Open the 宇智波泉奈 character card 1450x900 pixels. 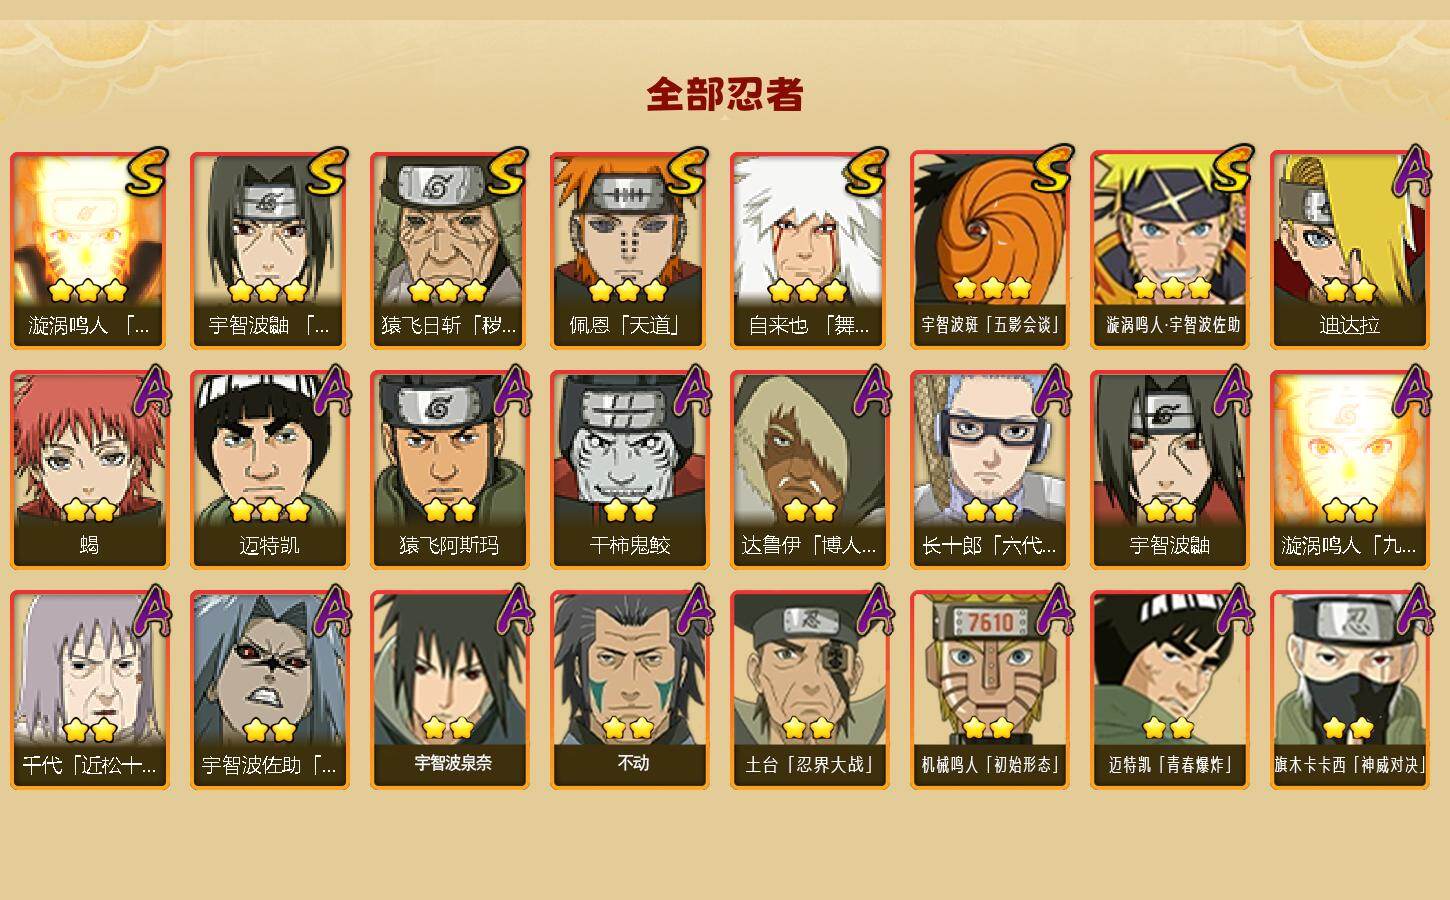pos(449,690)
